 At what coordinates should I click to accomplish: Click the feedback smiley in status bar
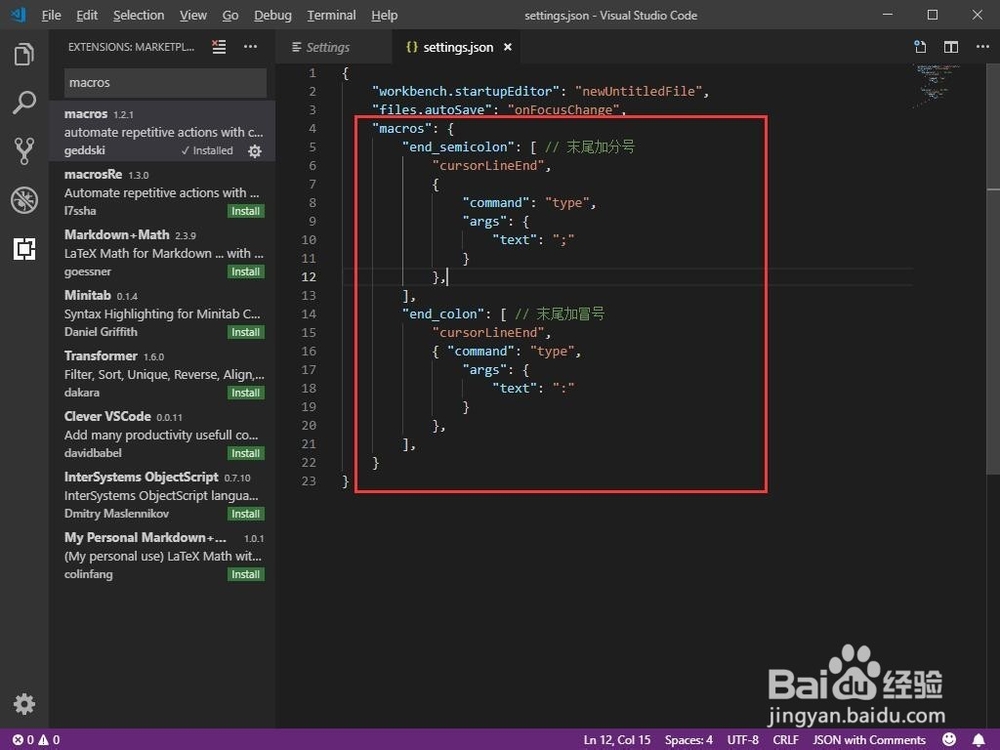[x=950, y=739]
